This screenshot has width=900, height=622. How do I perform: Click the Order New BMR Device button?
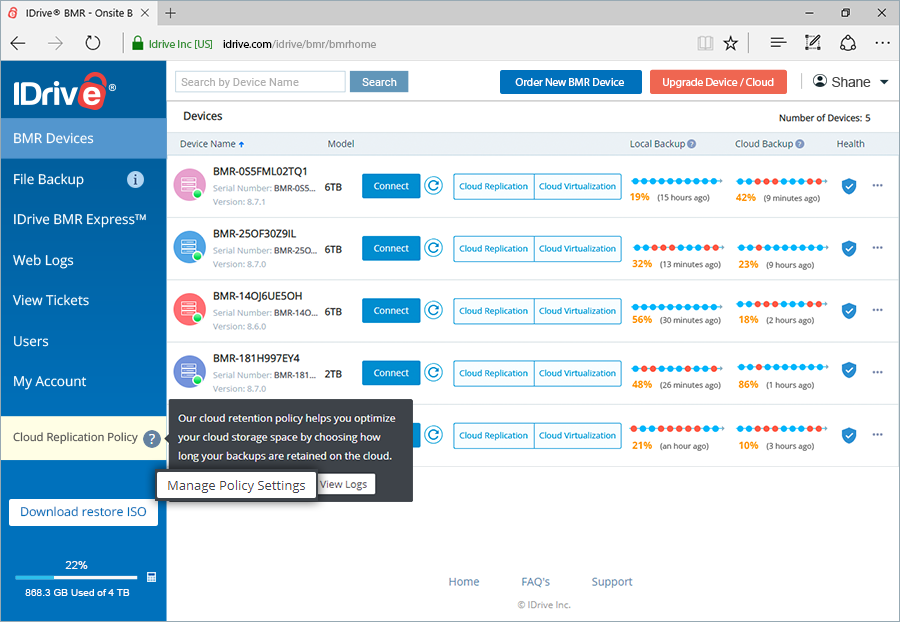click(x=570, y=81)
